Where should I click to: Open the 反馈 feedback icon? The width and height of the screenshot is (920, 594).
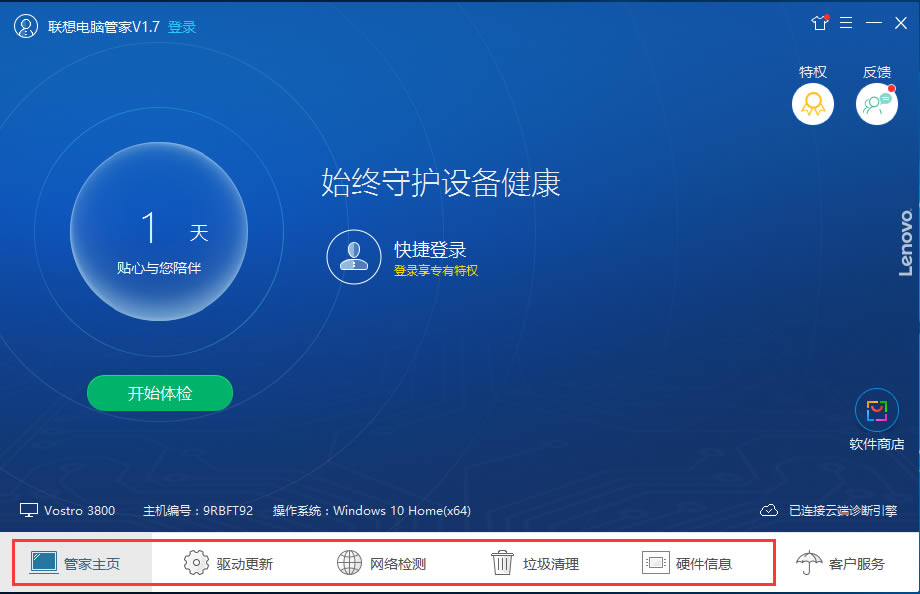click(876, 104)
